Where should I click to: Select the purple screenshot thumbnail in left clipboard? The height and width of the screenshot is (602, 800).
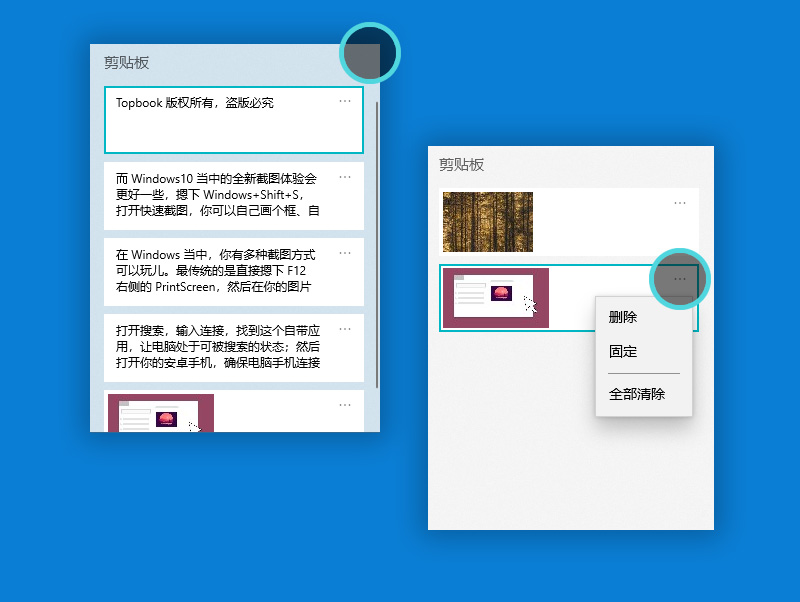[161, 413]
